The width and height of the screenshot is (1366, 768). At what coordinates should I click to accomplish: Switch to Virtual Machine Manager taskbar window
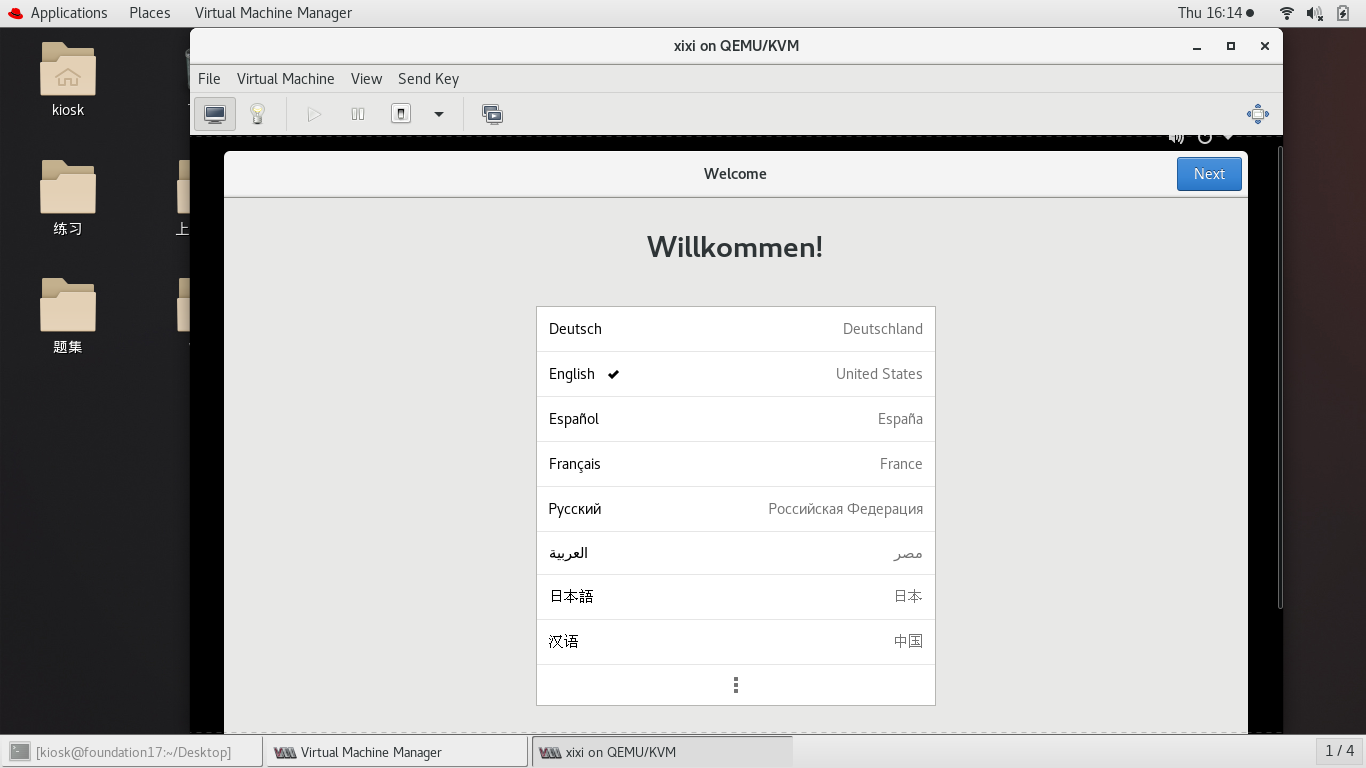click(397, 752)
